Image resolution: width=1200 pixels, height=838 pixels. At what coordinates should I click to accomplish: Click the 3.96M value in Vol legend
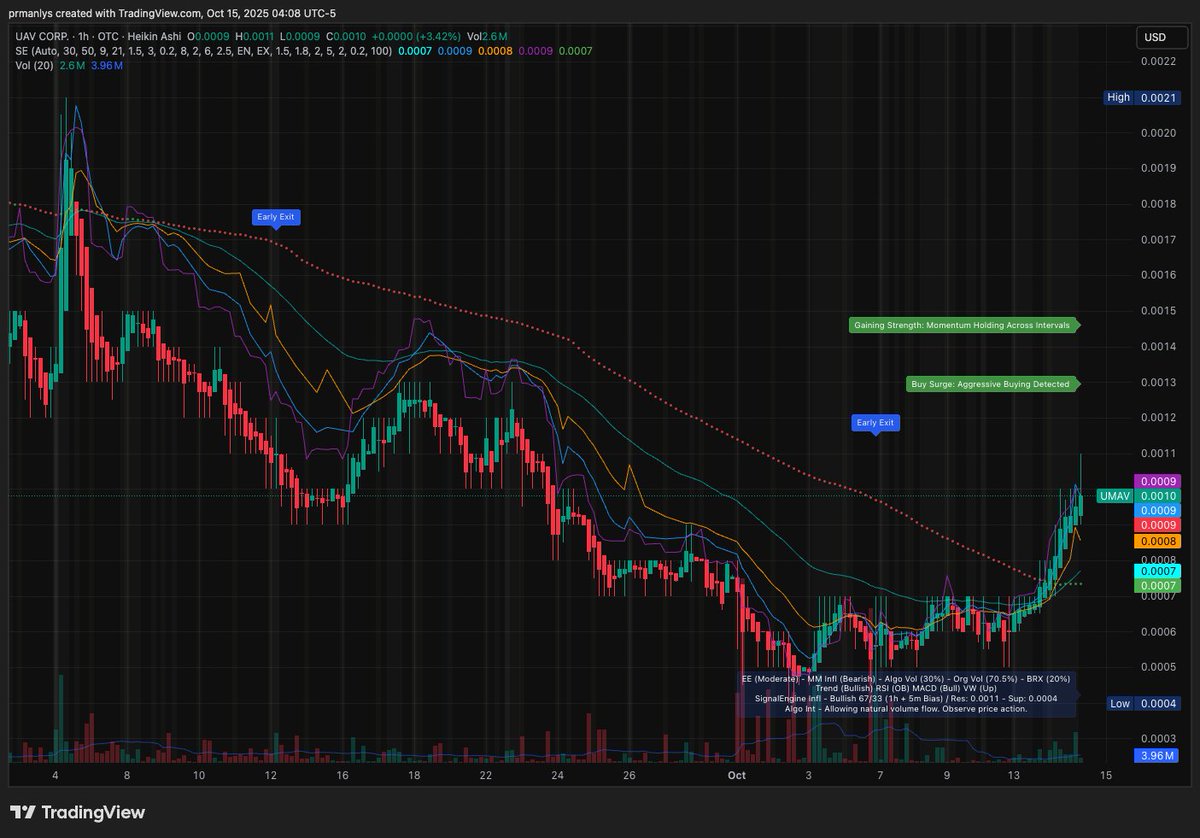(x=108, y=64)
